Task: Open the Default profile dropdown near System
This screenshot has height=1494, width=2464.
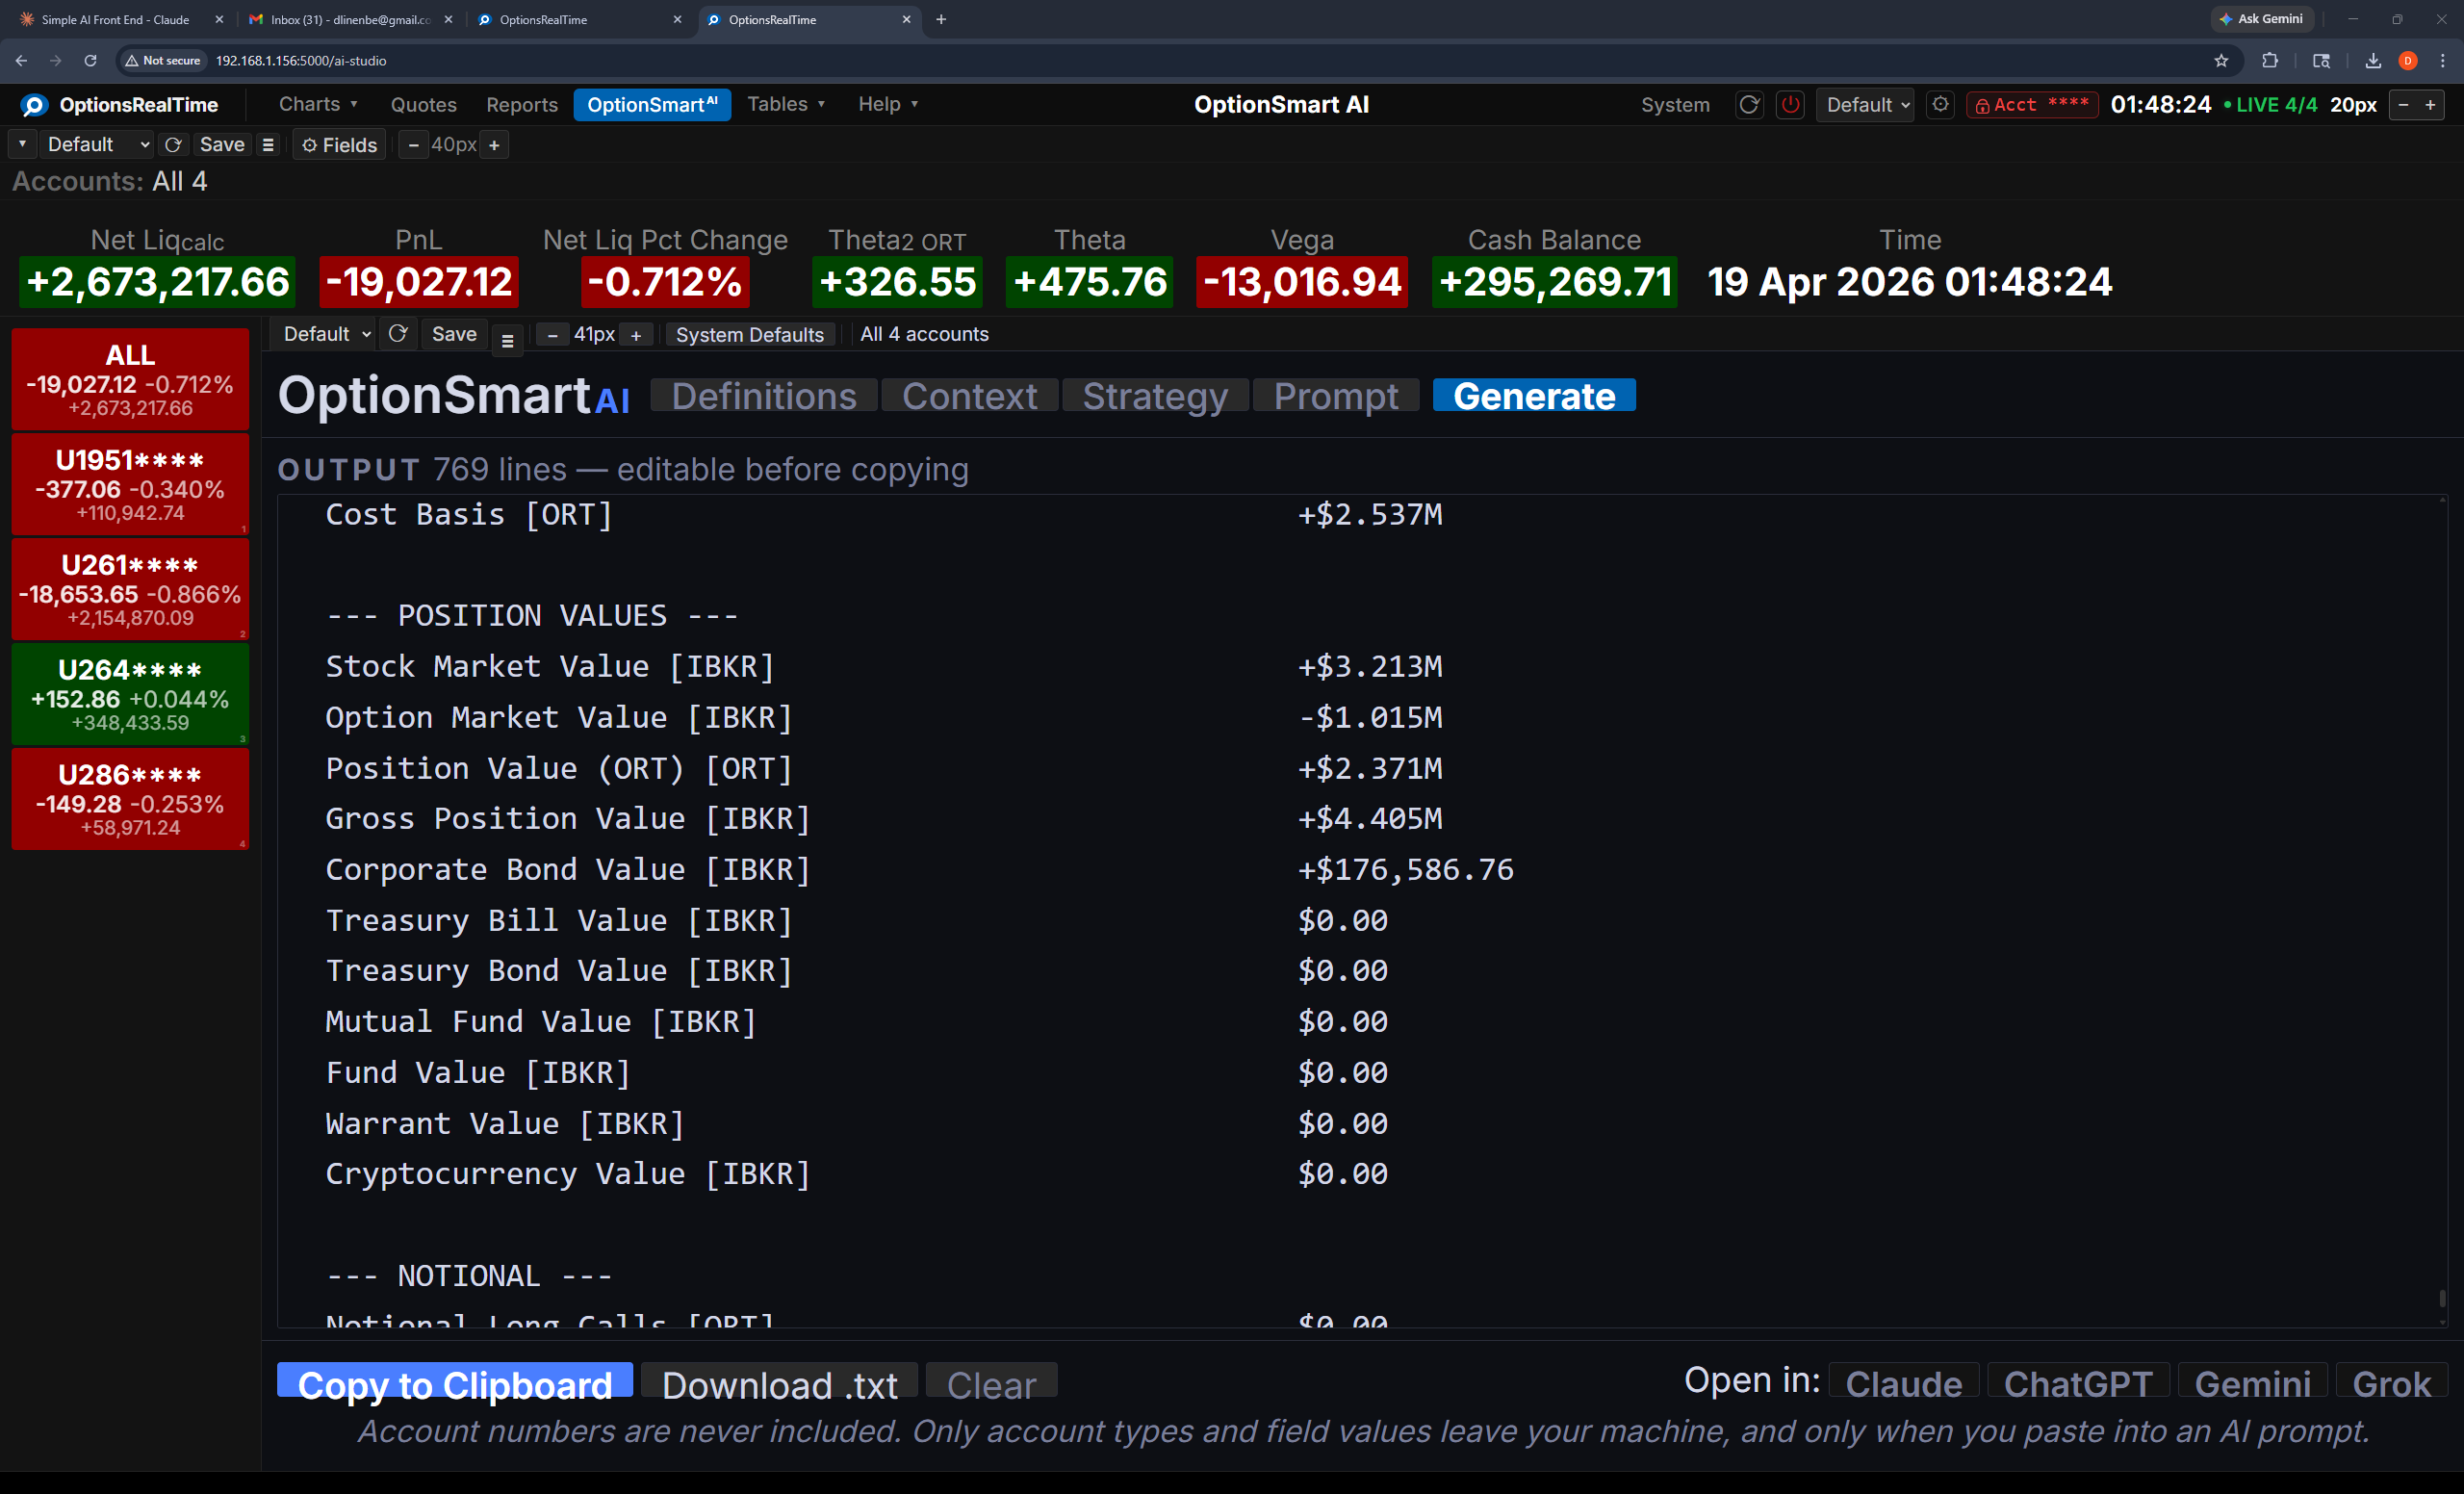Action: coord(1865,105)
